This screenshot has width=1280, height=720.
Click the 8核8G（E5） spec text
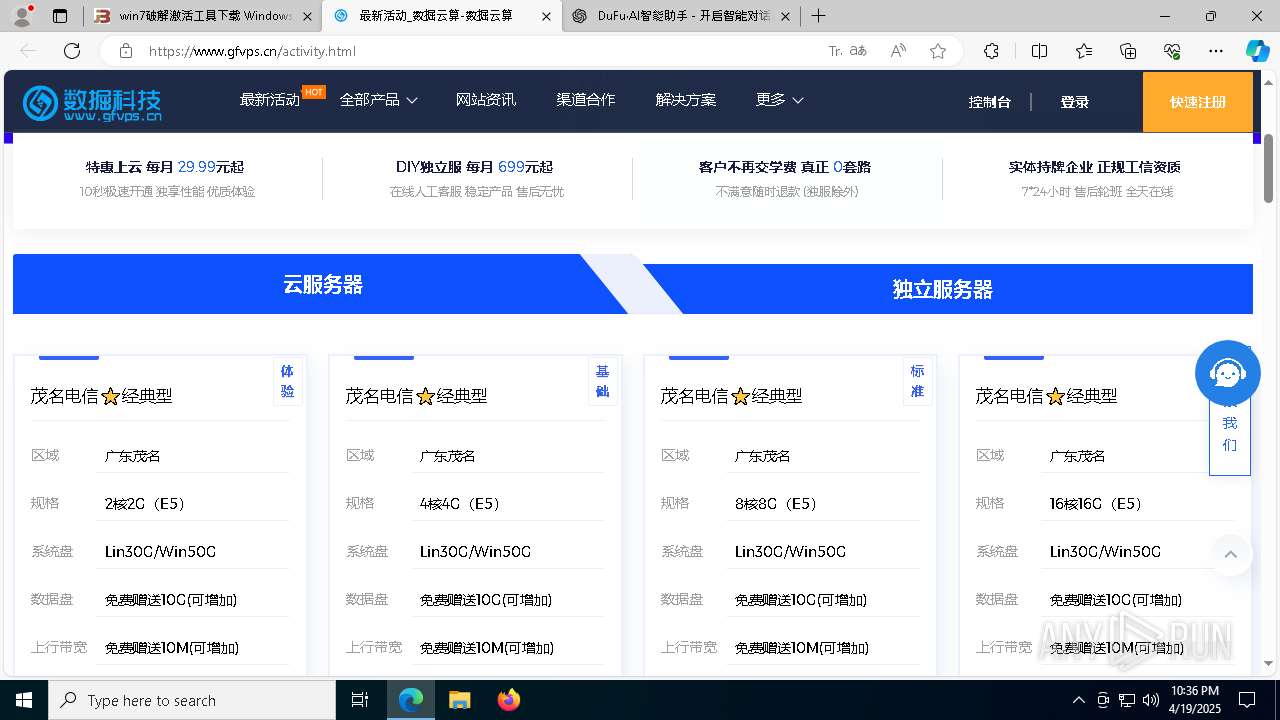click(x=776, y=504)
